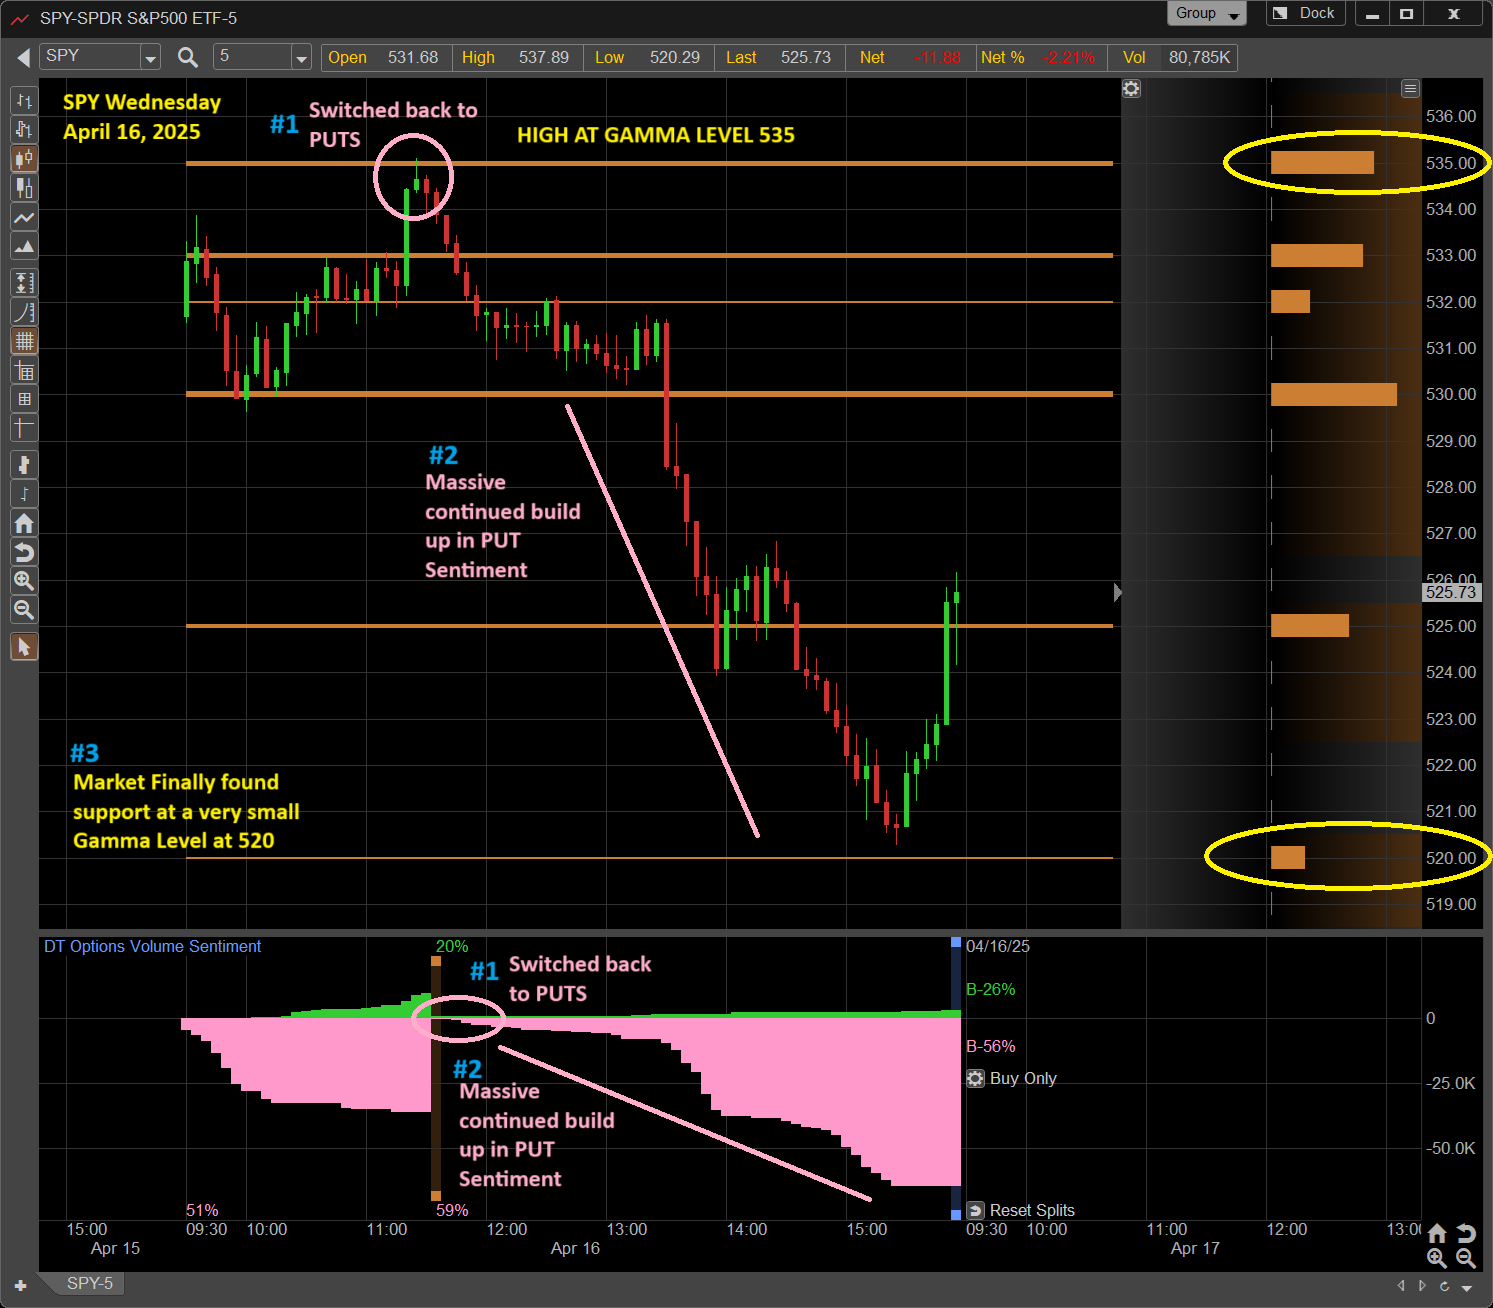Click the B-26% call sentiment label

pos(991,989)
